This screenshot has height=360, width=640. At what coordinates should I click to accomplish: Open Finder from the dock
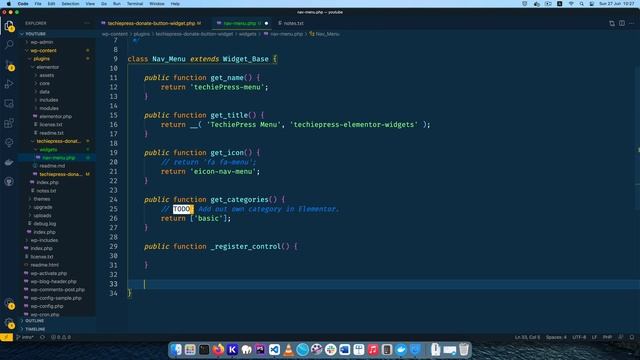click(176, 350)
